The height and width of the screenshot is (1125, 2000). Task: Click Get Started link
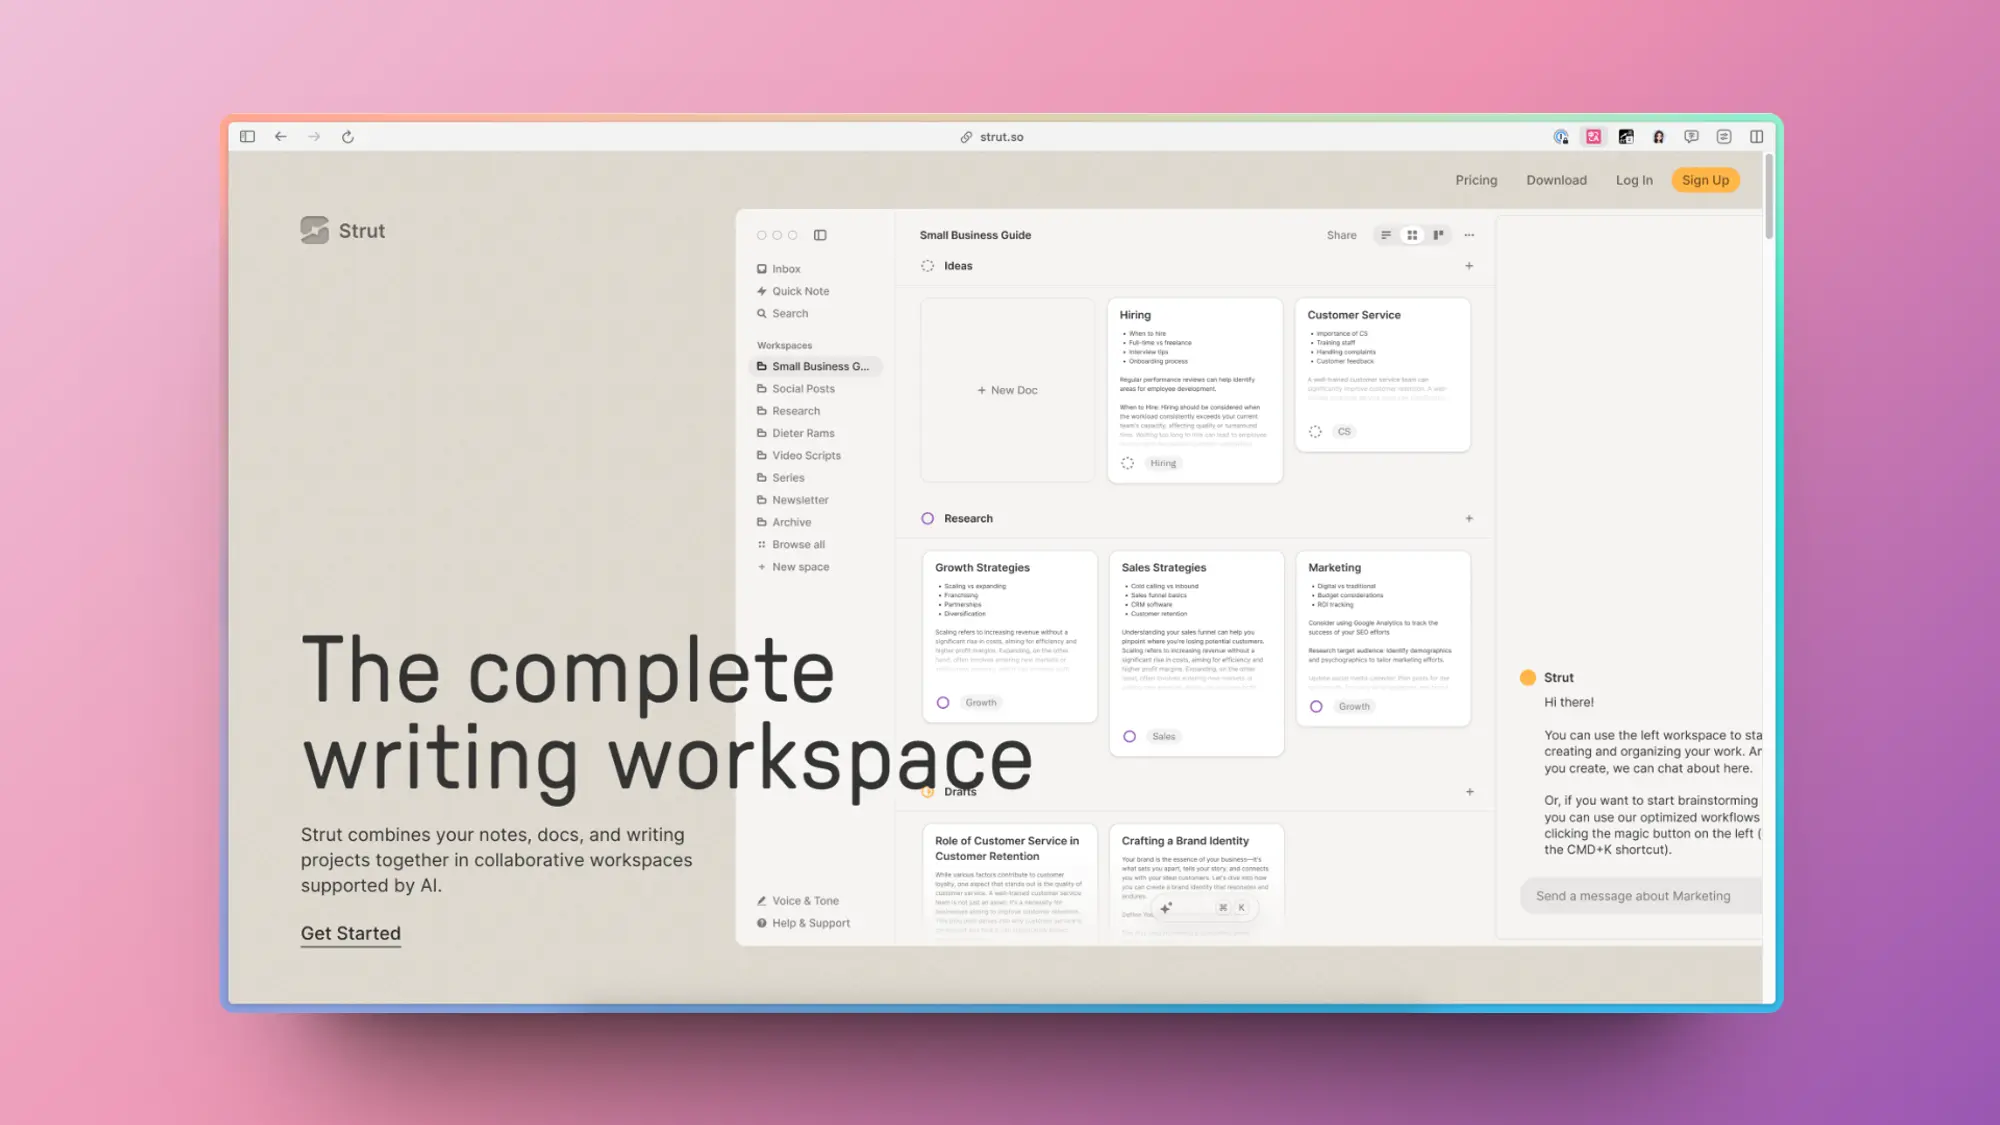[351, 933]
